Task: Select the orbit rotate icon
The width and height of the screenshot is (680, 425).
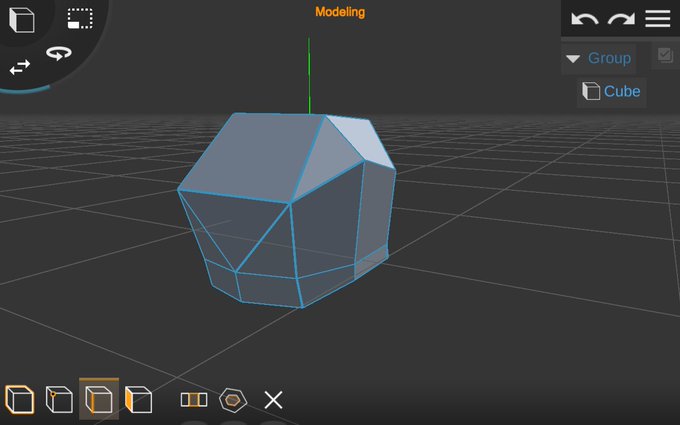Action: 59,53
